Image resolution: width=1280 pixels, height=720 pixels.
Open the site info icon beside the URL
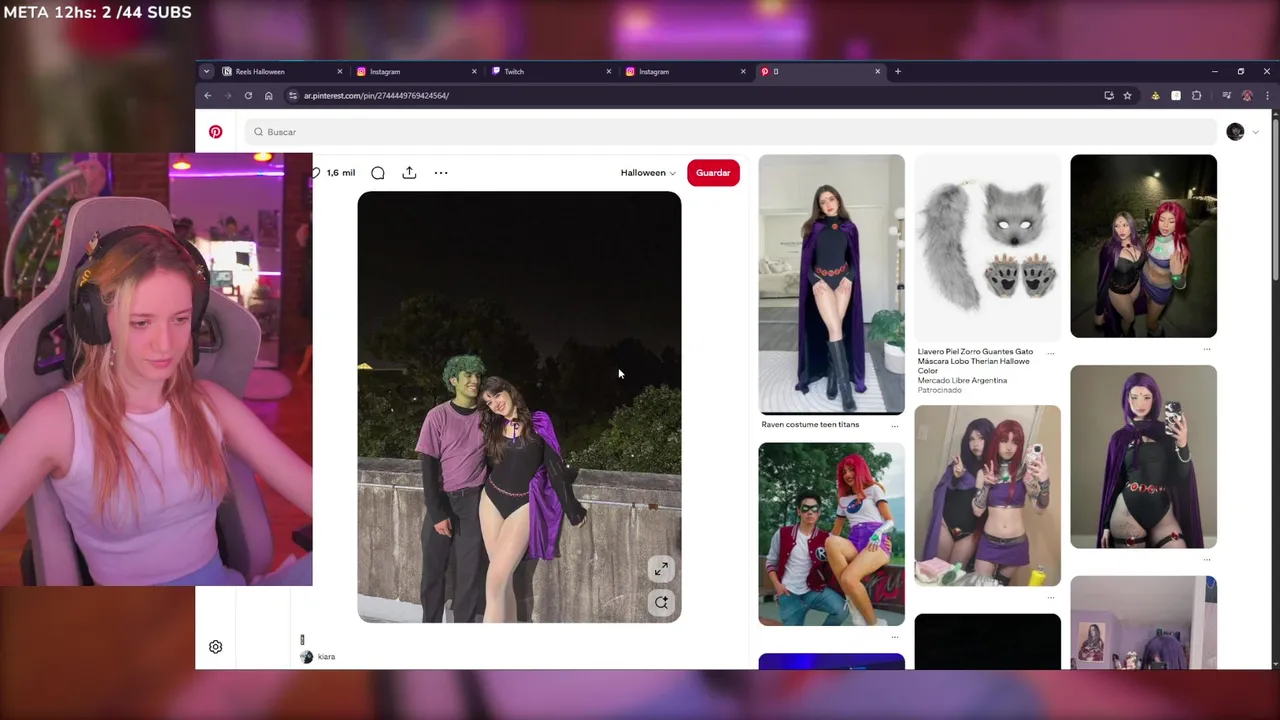(x=293, y=96)
